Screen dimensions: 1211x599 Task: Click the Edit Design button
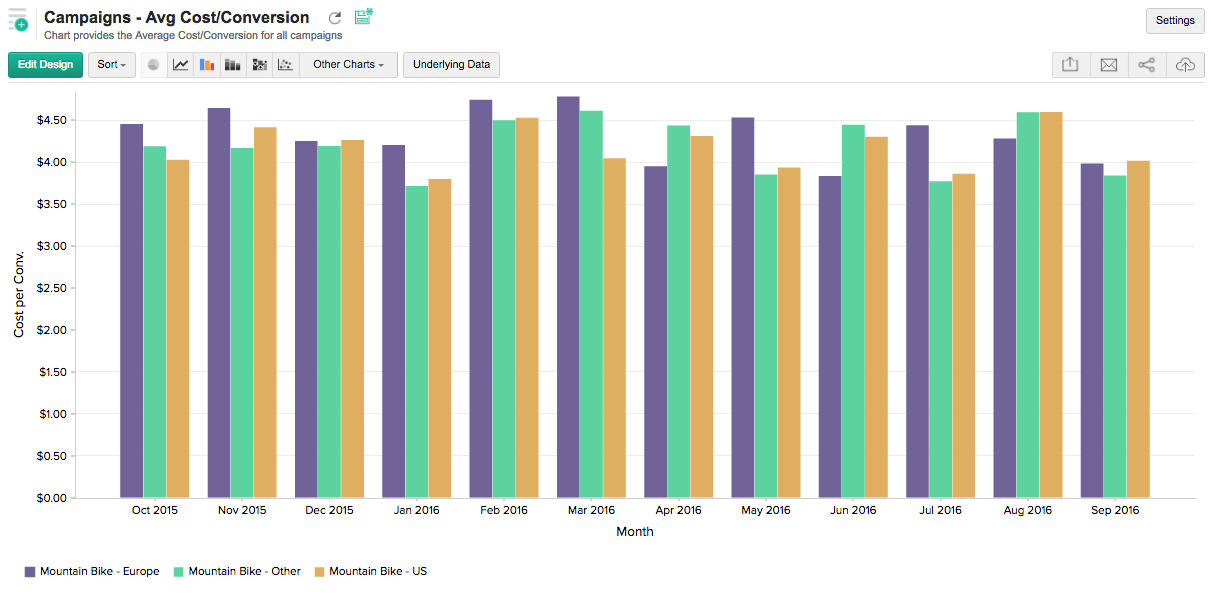[45, 65]
